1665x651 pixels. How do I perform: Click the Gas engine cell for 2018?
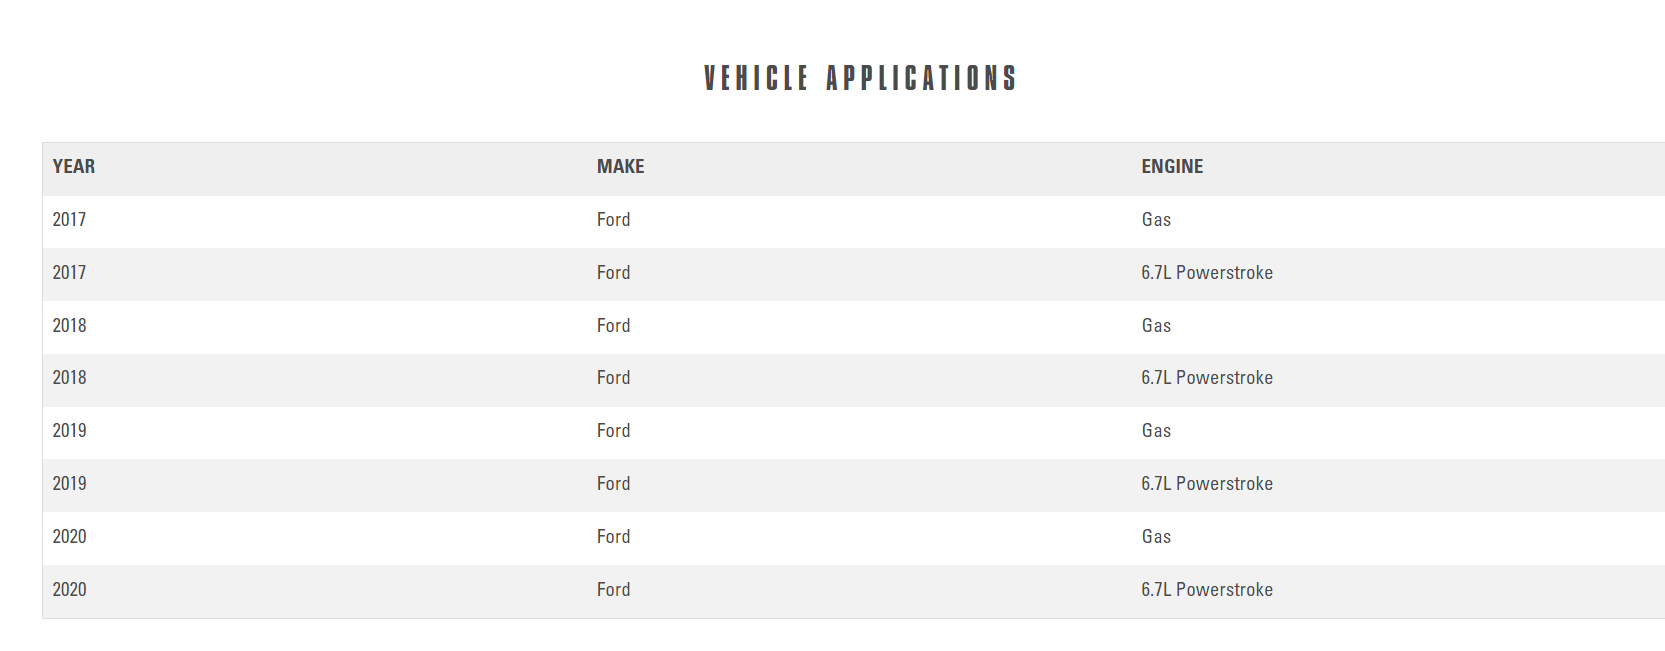pyautogui.click(x=1156, y=326)
